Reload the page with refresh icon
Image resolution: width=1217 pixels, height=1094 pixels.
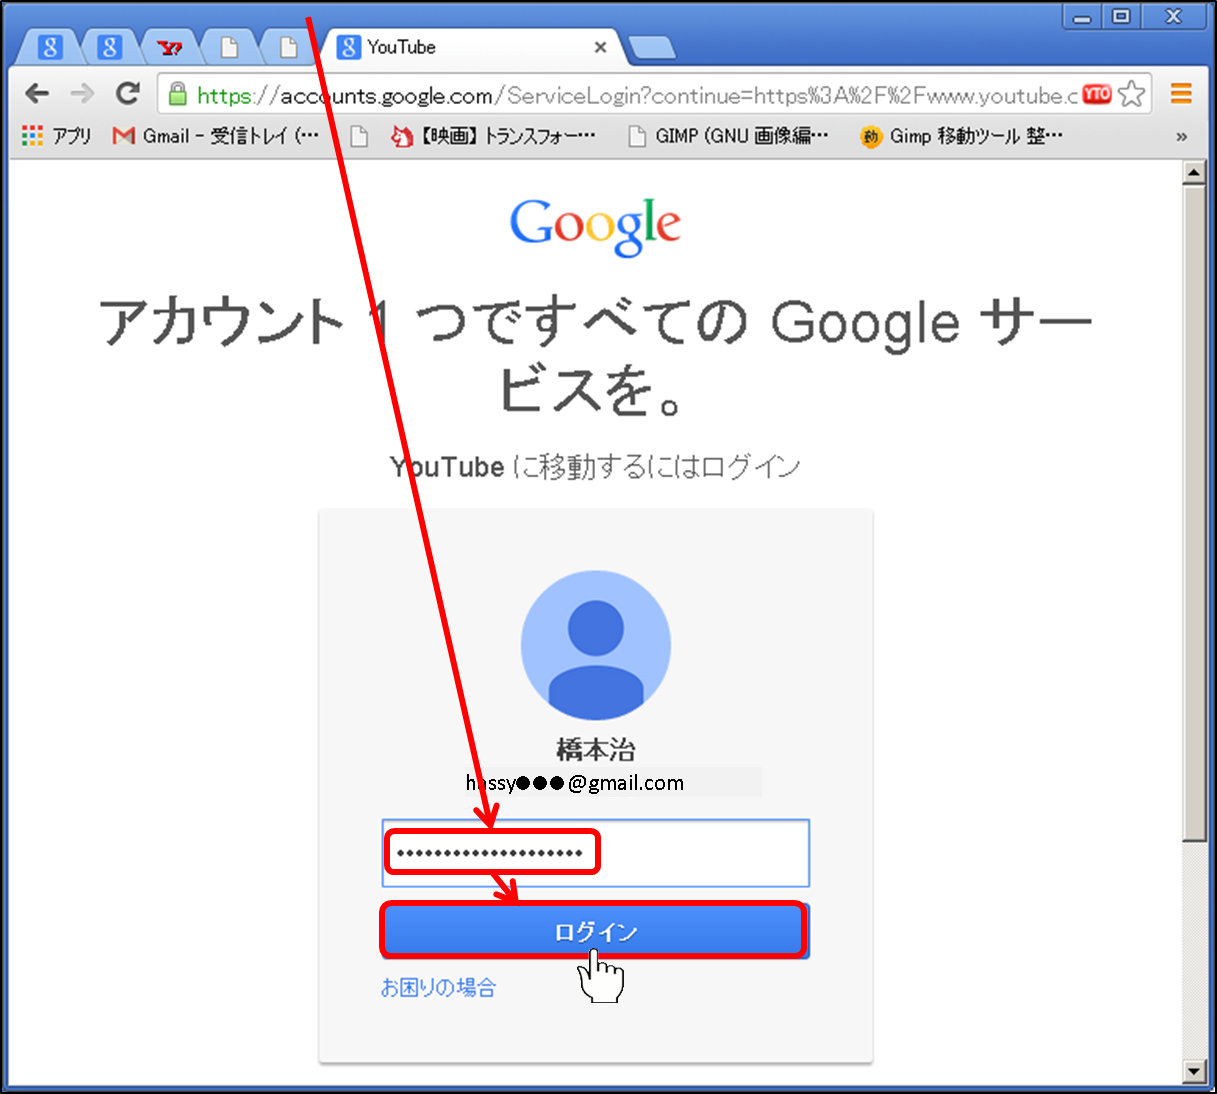[127, 94]
